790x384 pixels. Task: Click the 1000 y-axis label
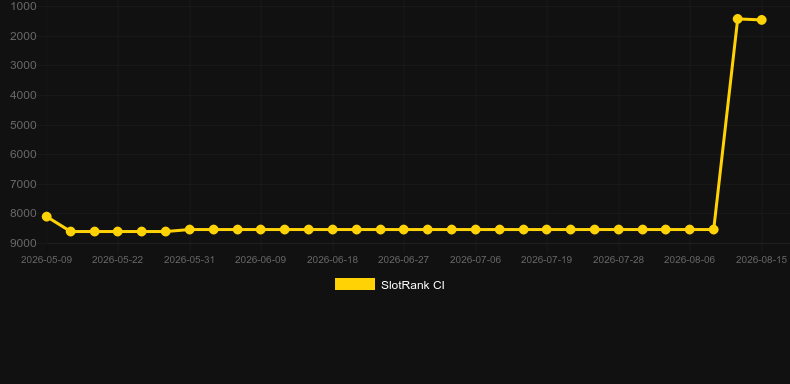tap(23, 6)
